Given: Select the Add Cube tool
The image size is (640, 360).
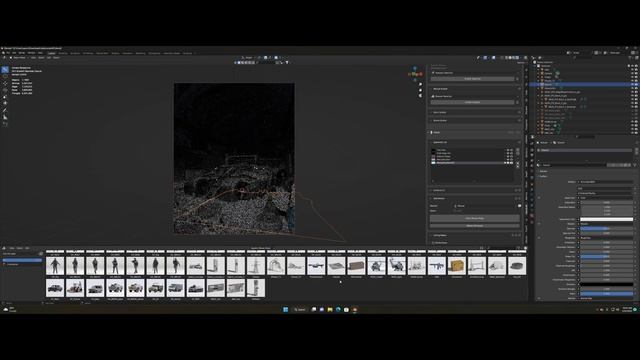Looking at the screenshot, I should coord(5,124).
